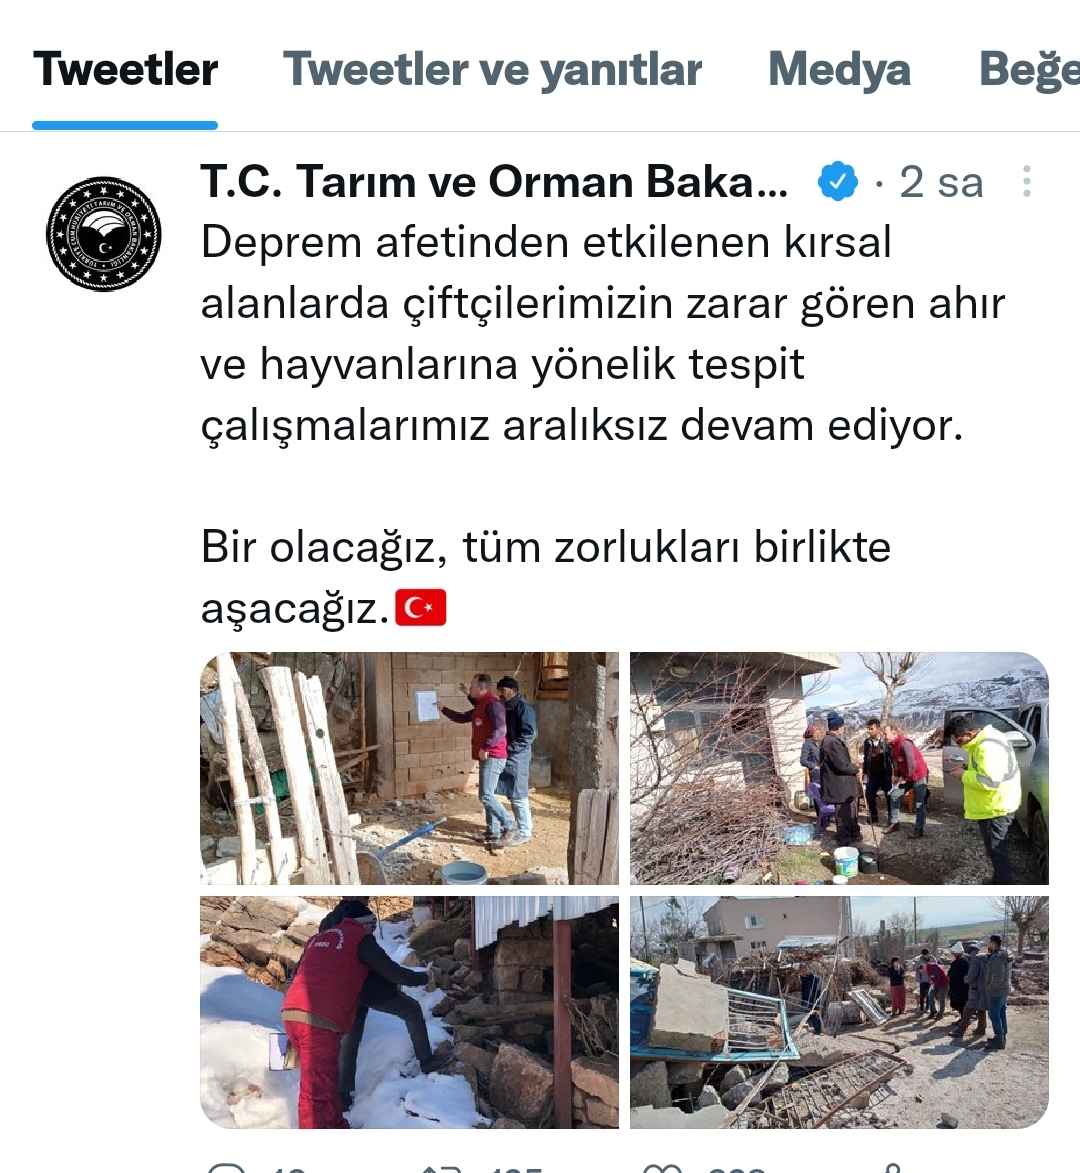This screenshot has height=1173, width=1080.
Task: Open the tweet via its 2 sa timestamp
Action: (x=941, y=183)
